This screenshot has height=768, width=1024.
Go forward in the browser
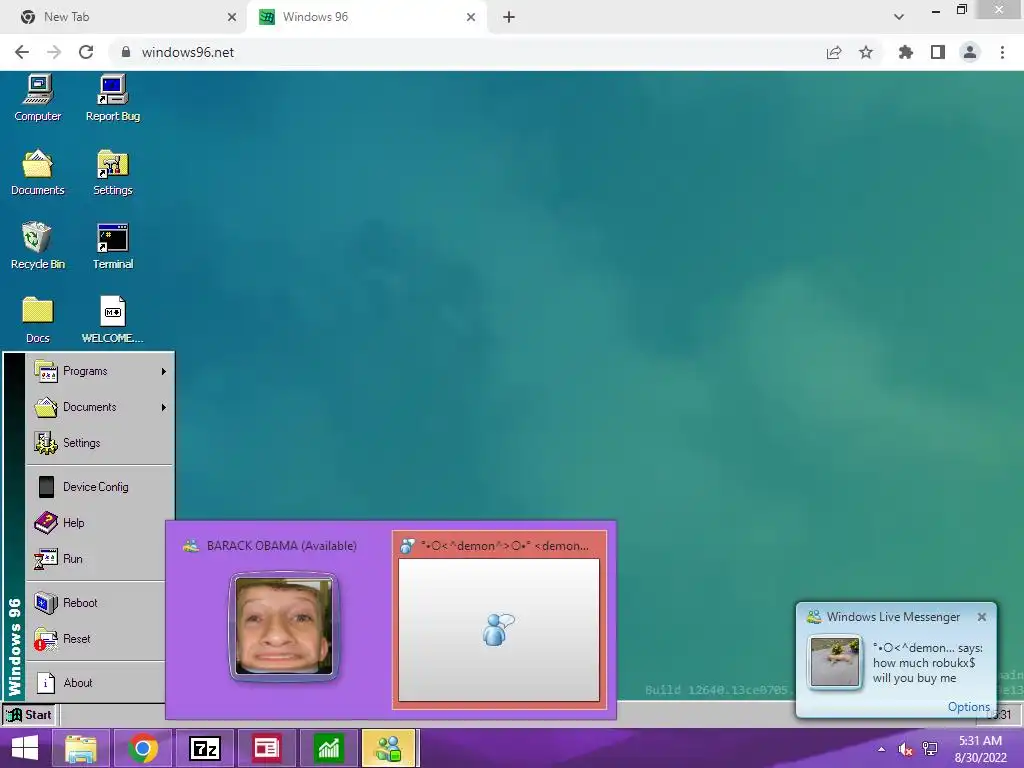pyautogui.click(x=54, y=52)
